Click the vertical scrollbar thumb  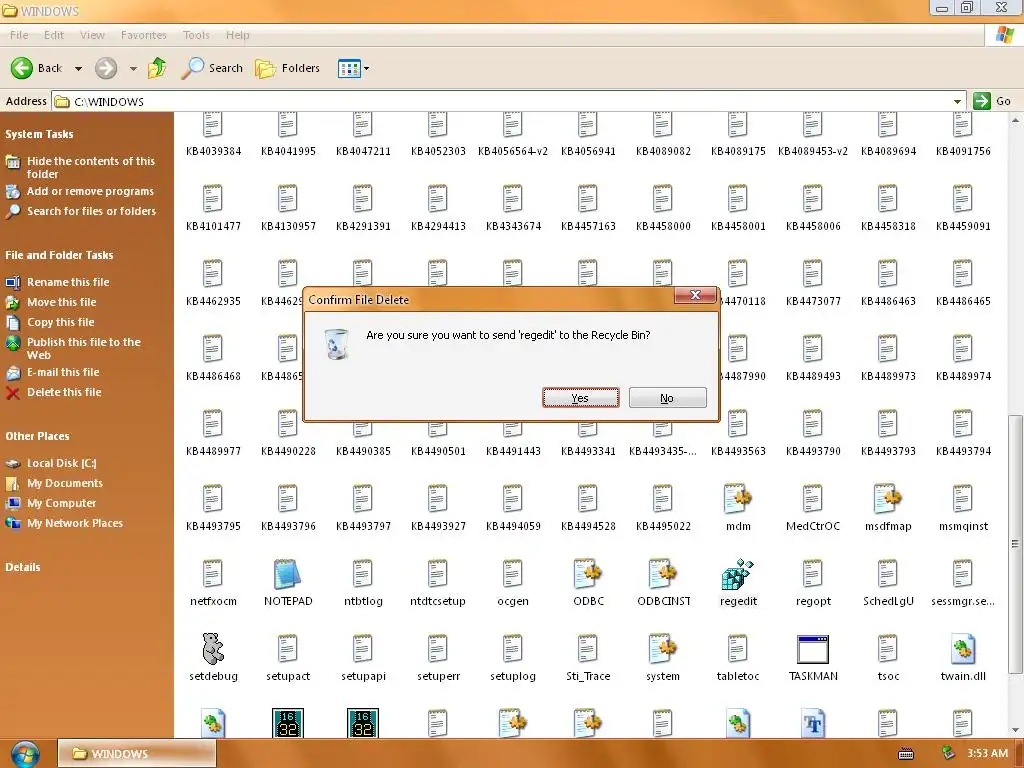click(x=1015, y=543)
